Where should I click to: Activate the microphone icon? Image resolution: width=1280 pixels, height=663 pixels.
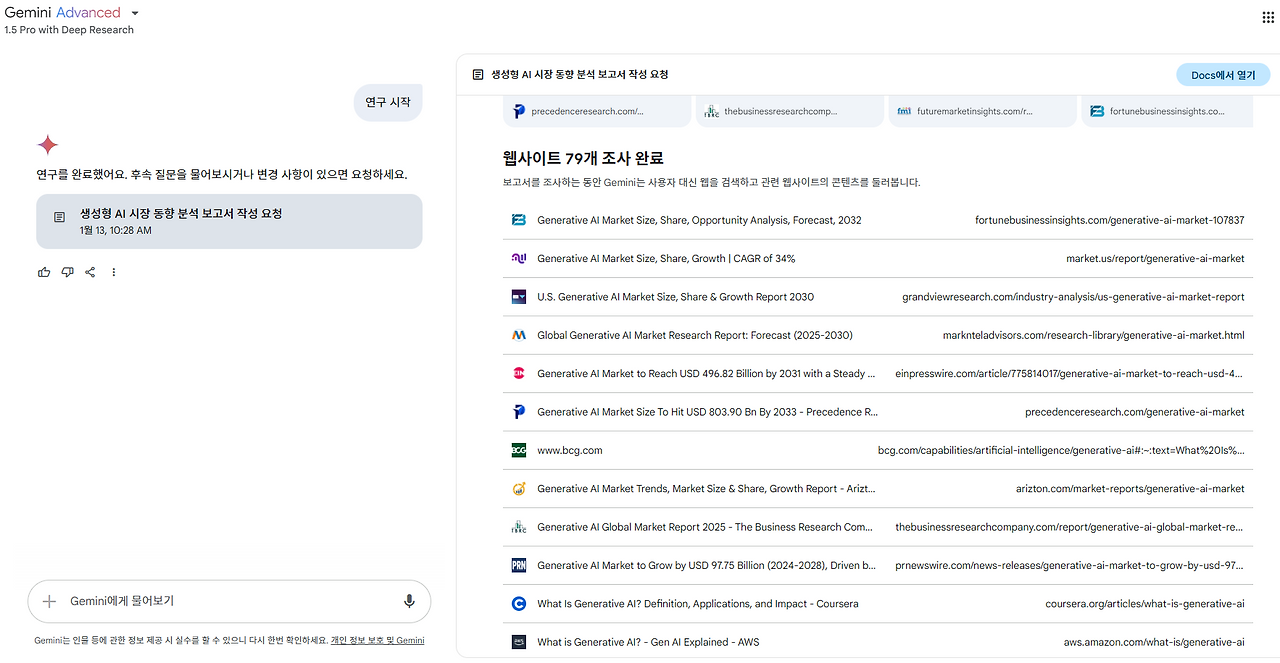[x=409, y=601]
